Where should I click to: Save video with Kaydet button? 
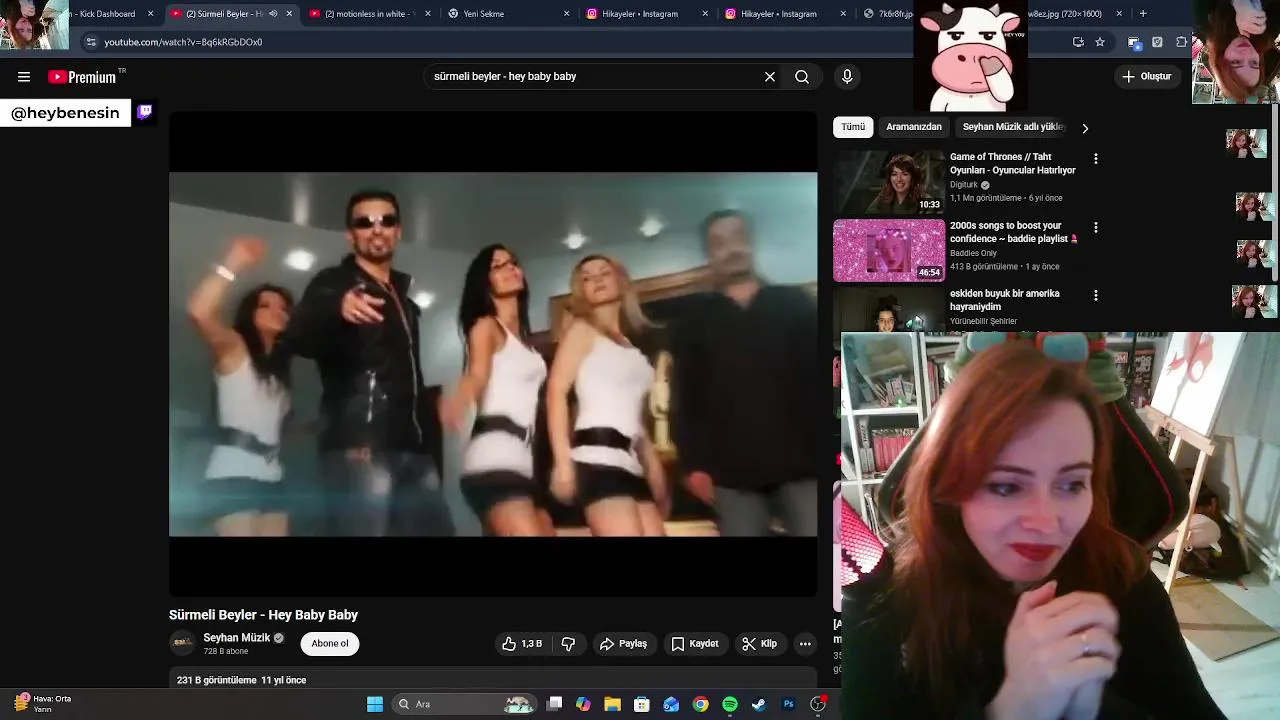(x=694, y=644)
